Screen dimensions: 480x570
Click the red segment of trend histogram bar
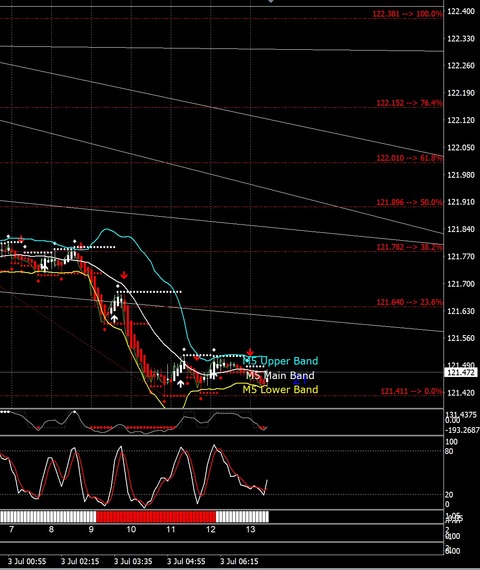pos(156,517)
